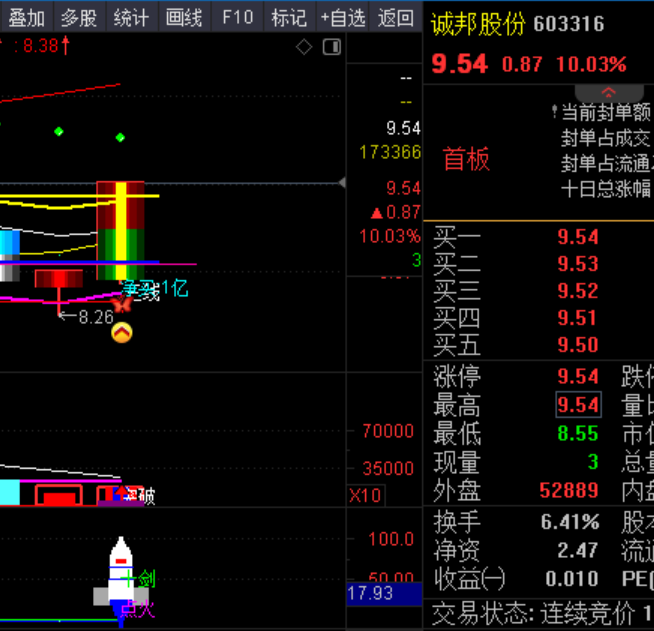Click the 现量 value 3

pyautogui.click(x=594, y=462)
